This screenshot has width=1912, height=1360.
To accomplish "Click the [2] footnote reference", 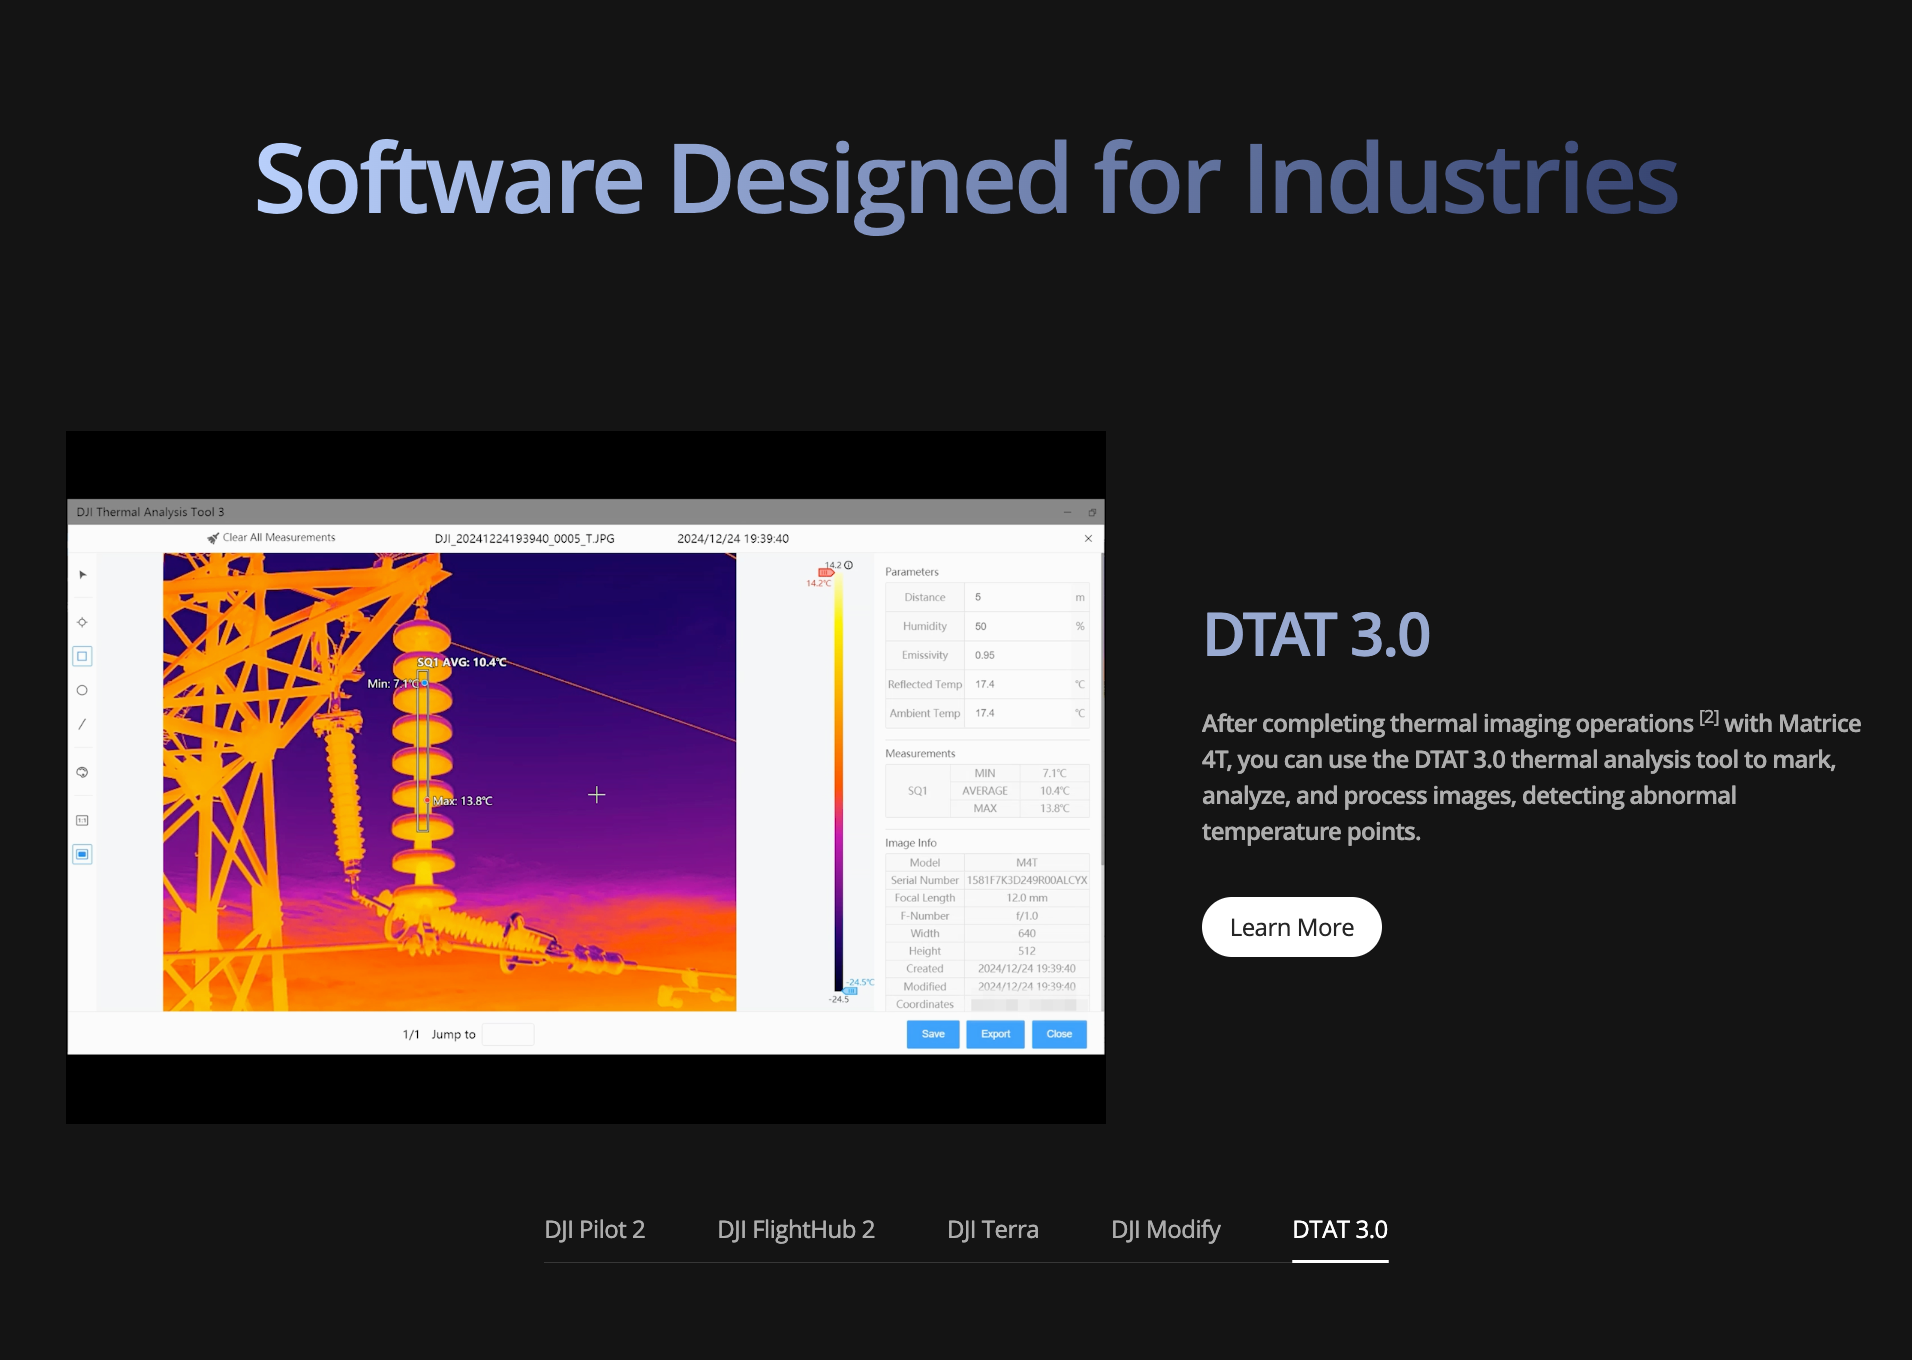I will pyautogui.click(x=1709, y=716).
